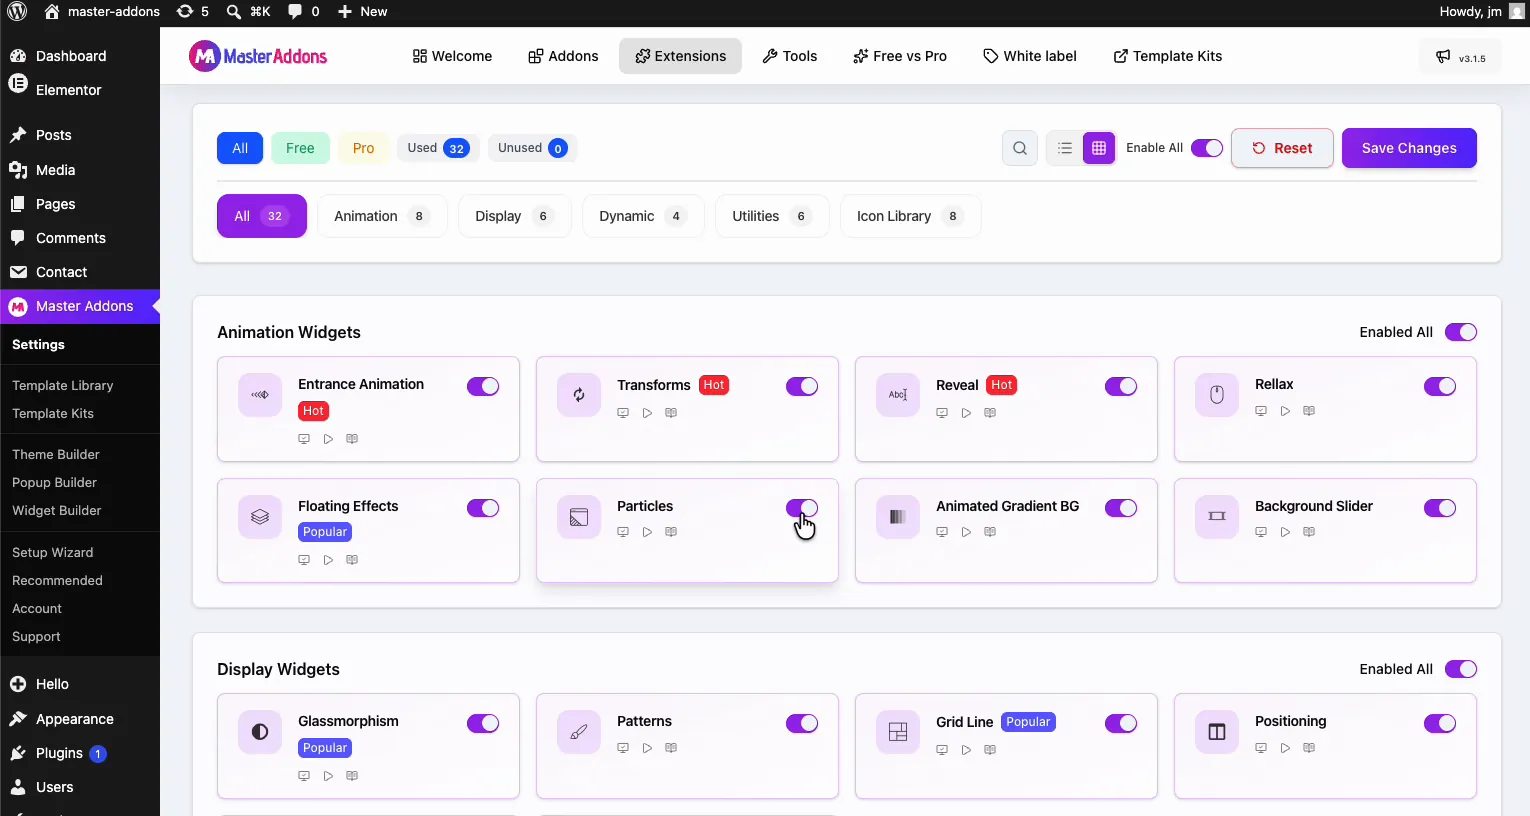The height and width of the screenshot is (816, 1530).
Task: Play video tutorial for Transforms
Action: tap(647, 413)
